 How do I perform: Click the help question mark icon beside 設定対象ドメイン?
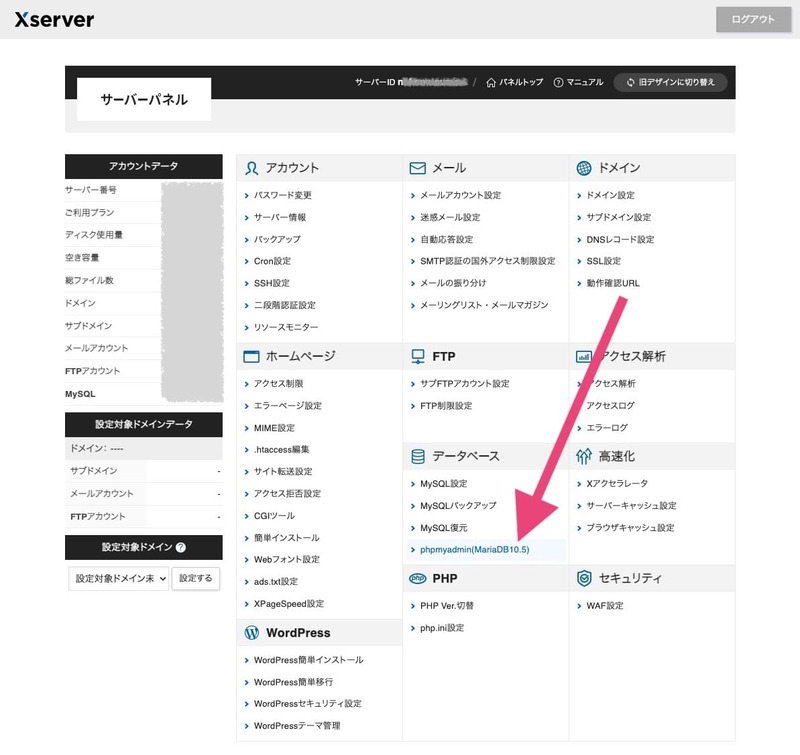181,548
